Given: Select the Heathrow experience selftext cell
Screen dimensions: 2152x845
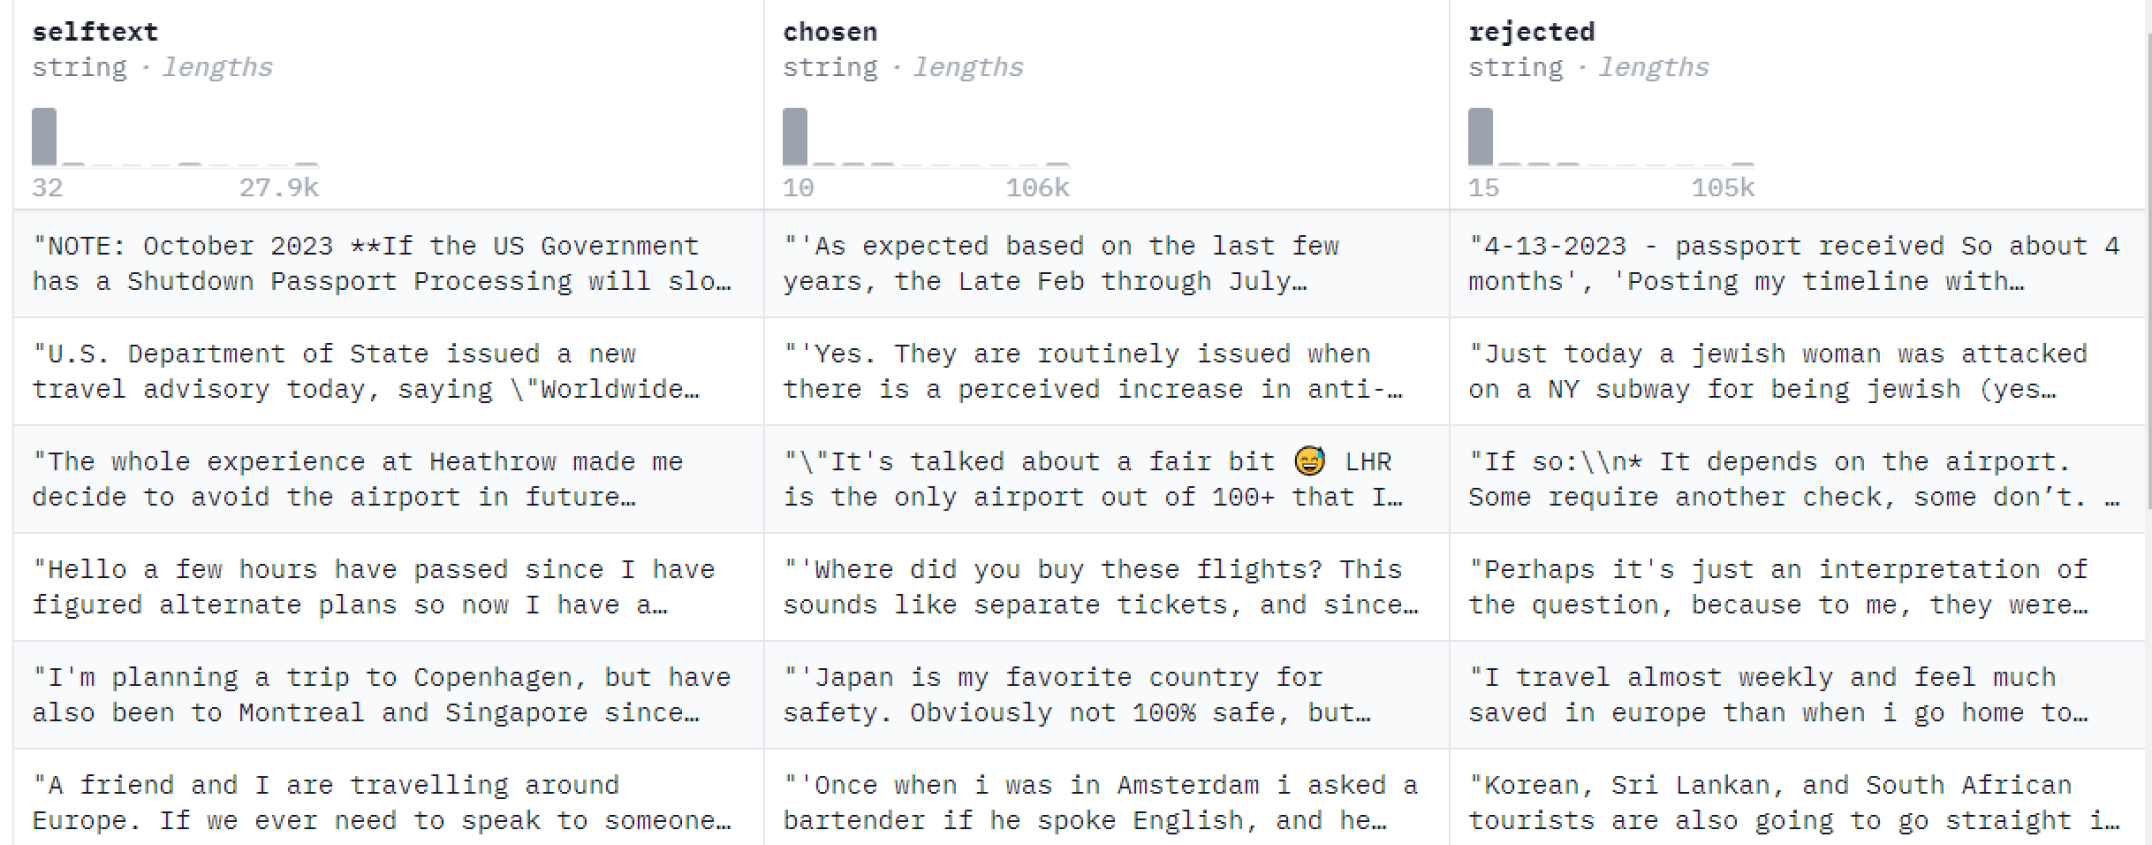Looking at the screenshot, I should (382, 480).
